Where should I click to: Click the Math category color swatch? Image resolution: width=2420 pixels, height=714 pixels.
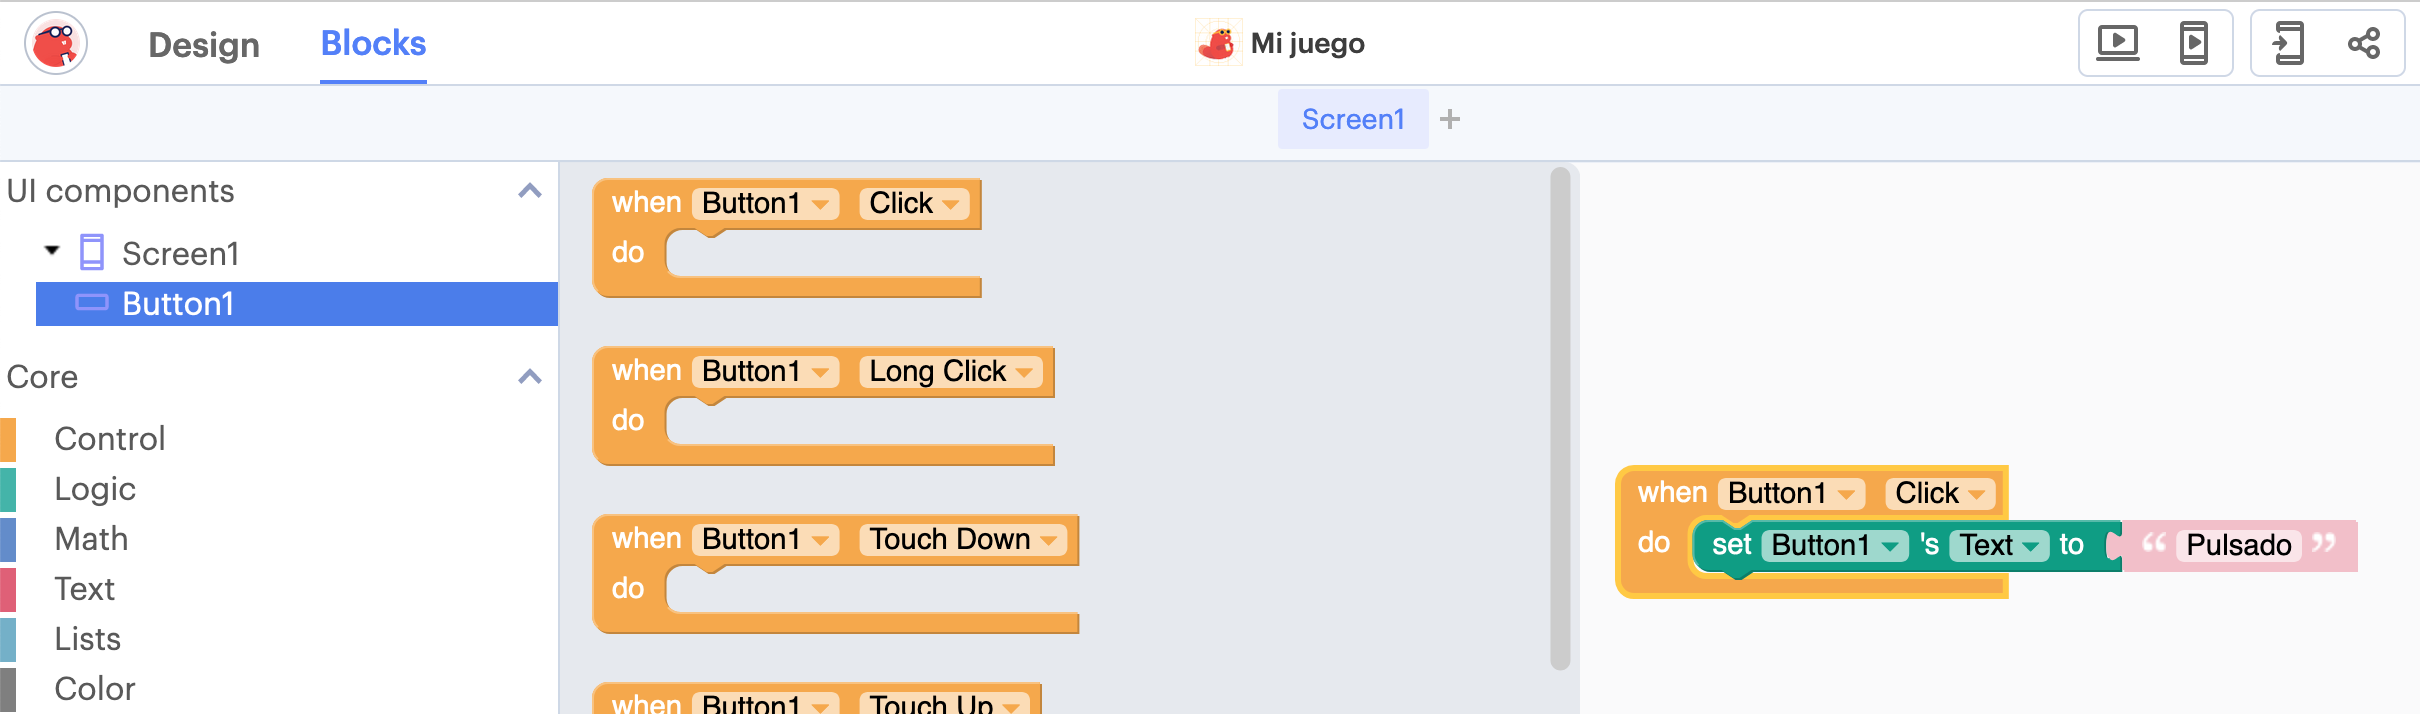pos(8,539)
